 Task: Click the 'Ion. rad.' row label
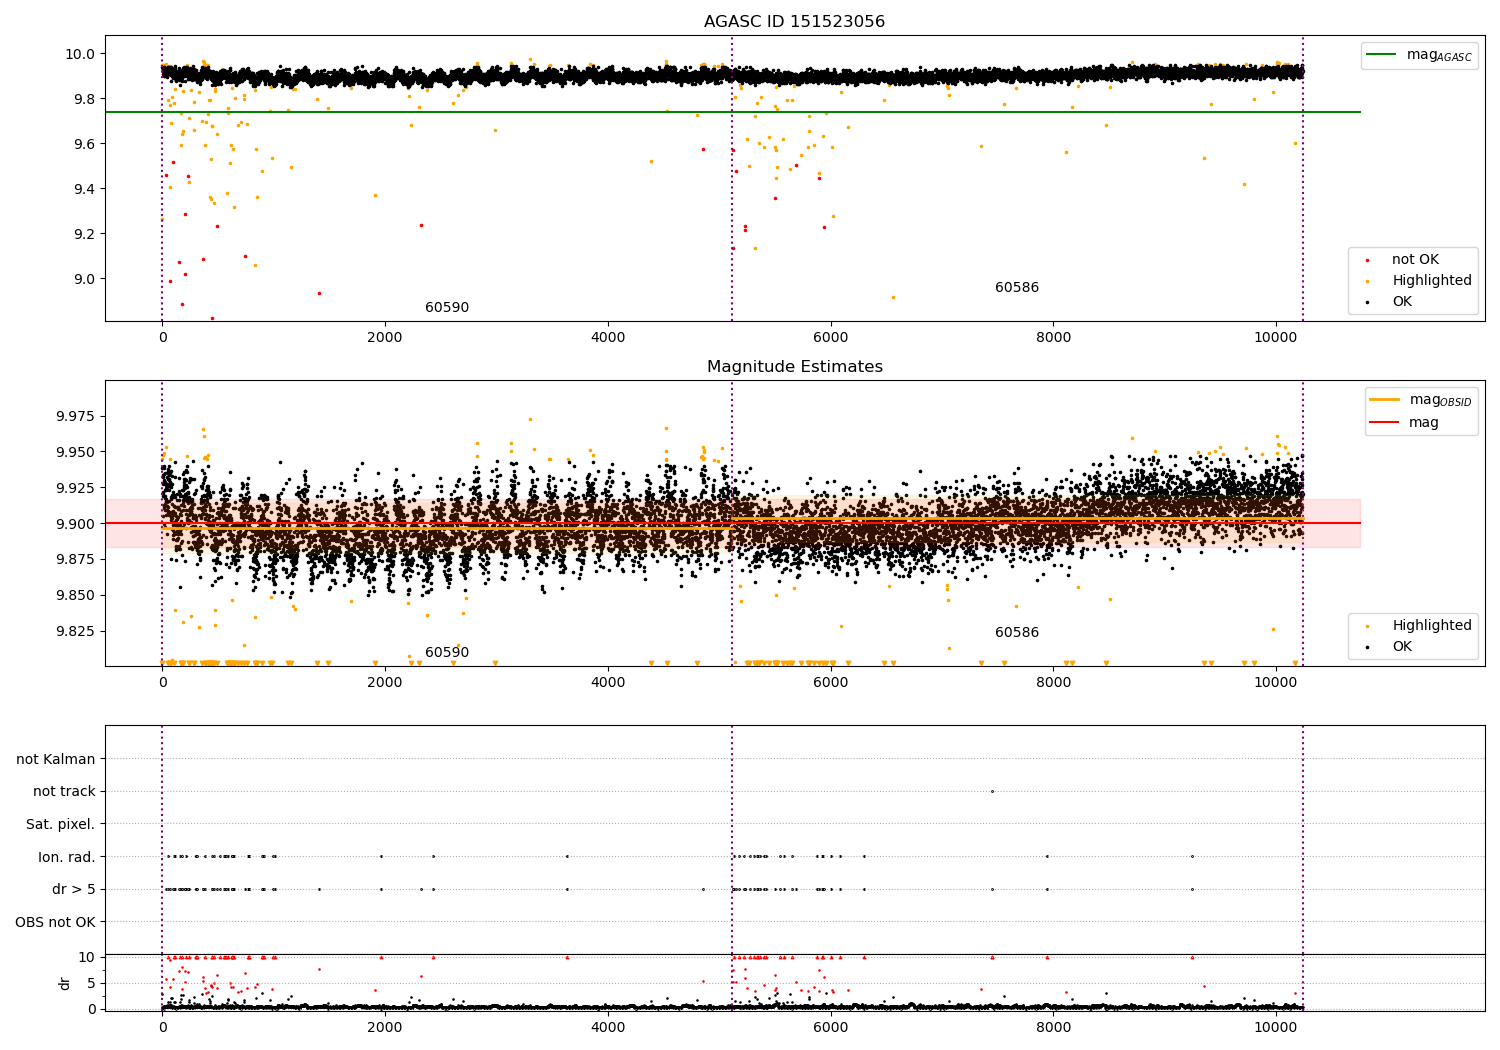pos(67,857)
